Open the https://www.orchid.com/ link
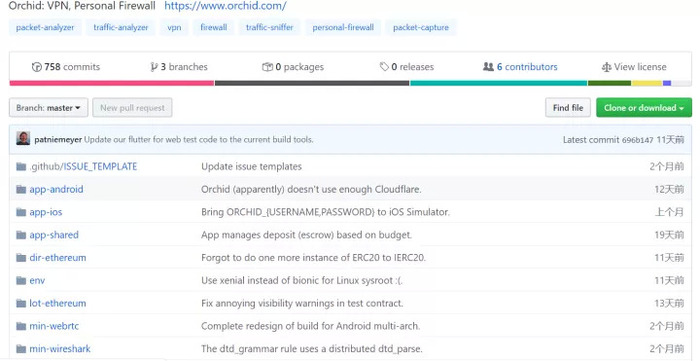Image resolution: width=700 pixels, height=361 pixels. [225, 6]
